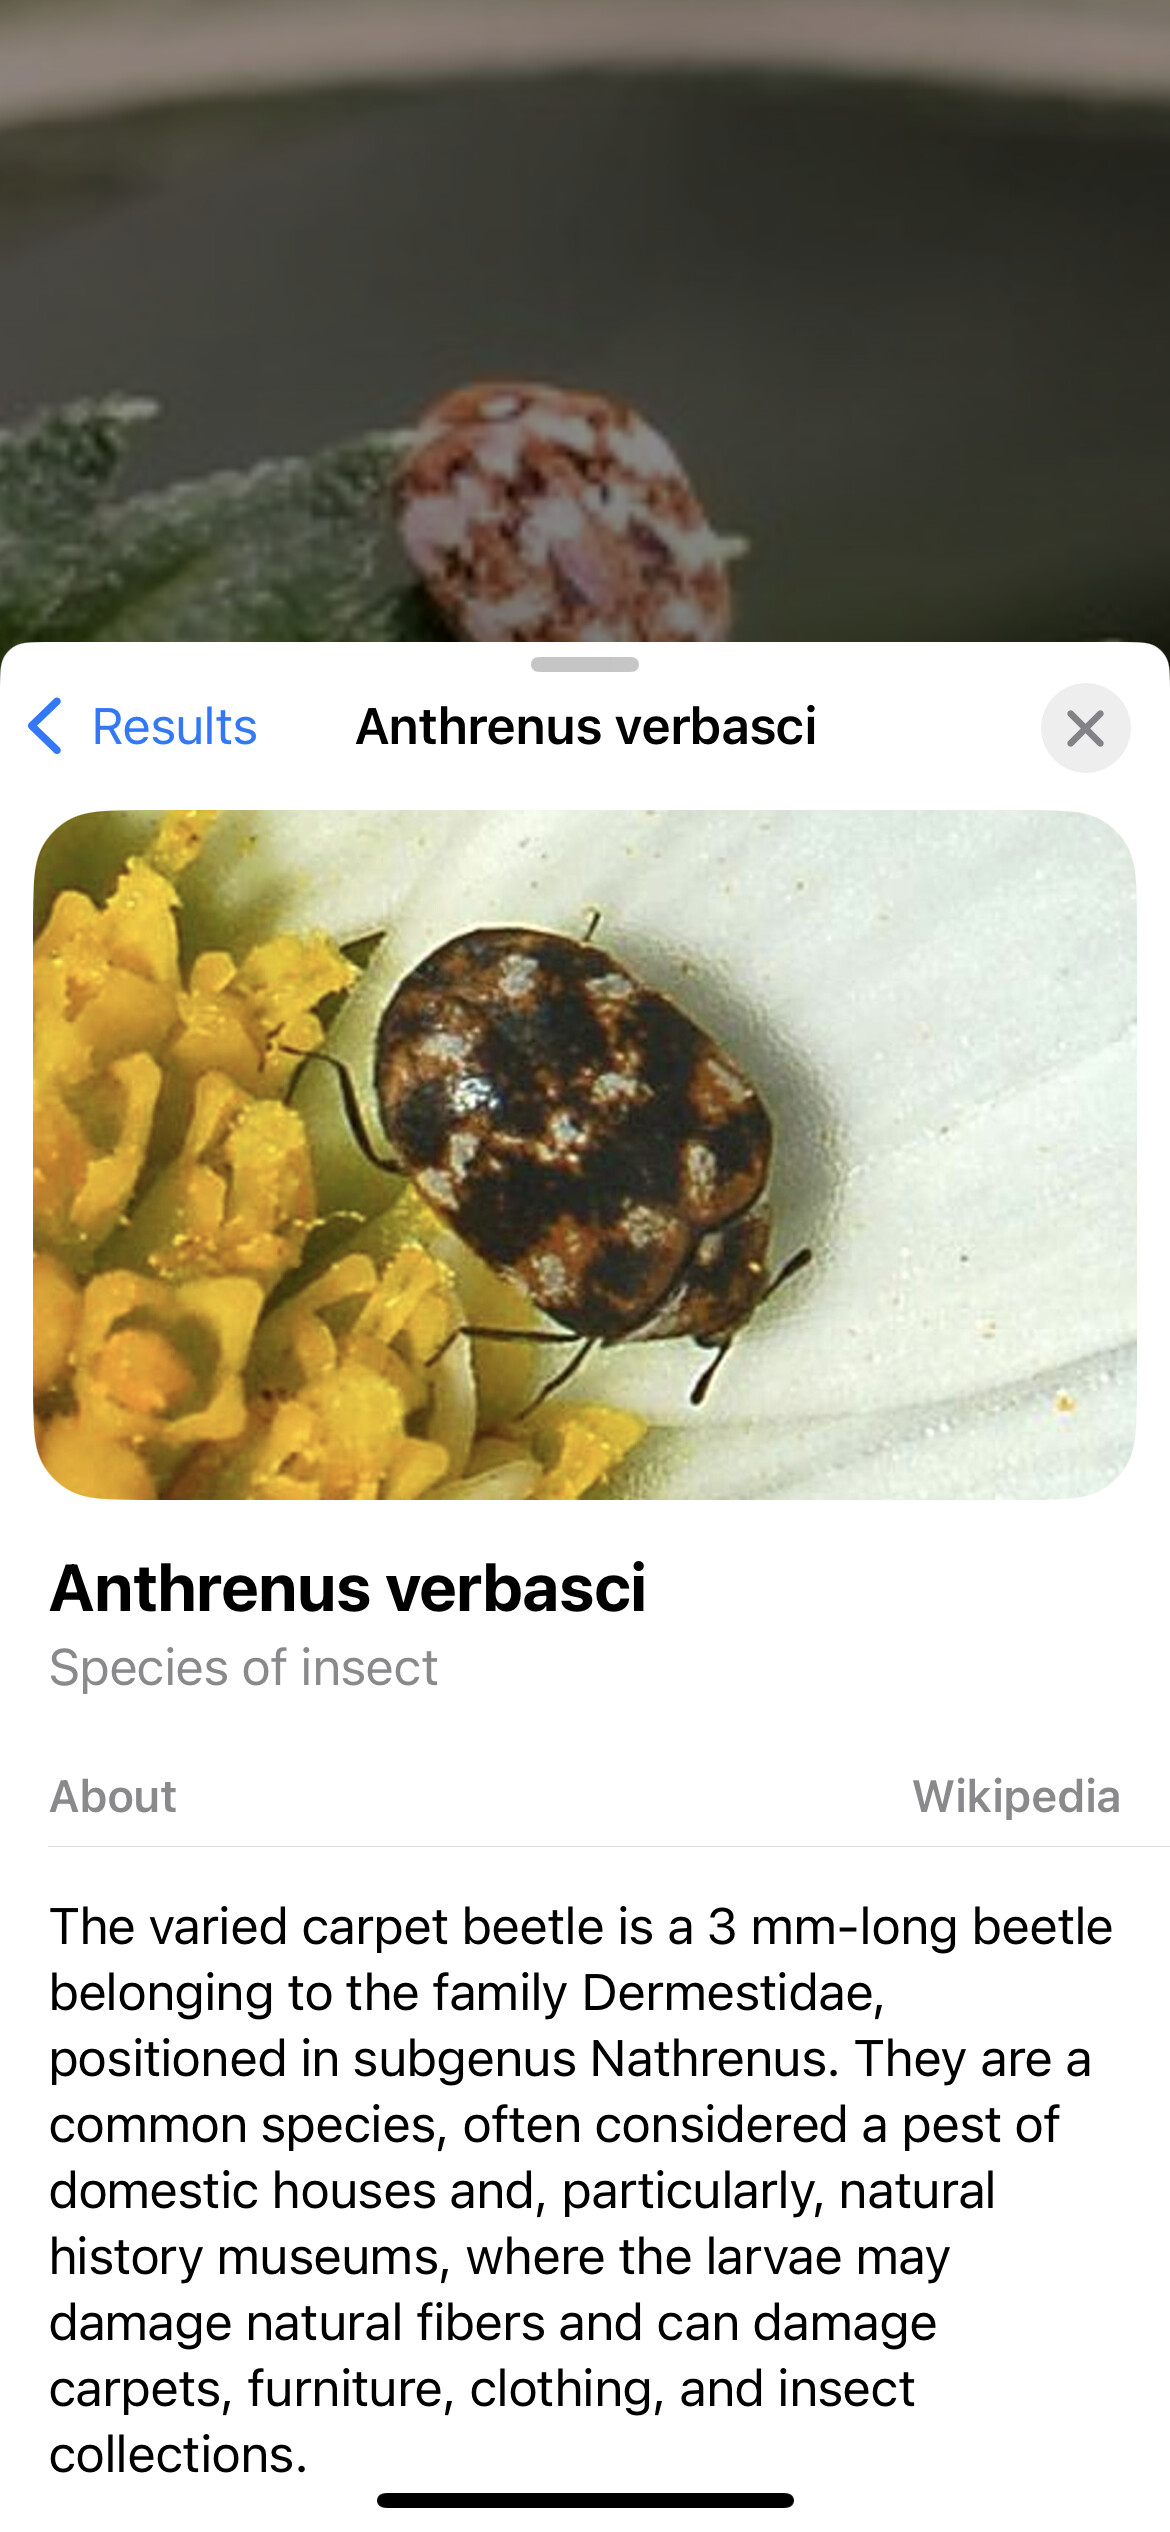The height and width of the screenshot is (2532, 1170).
Task: Tap the word Dermestidae in description
Action: [732, 1992]
